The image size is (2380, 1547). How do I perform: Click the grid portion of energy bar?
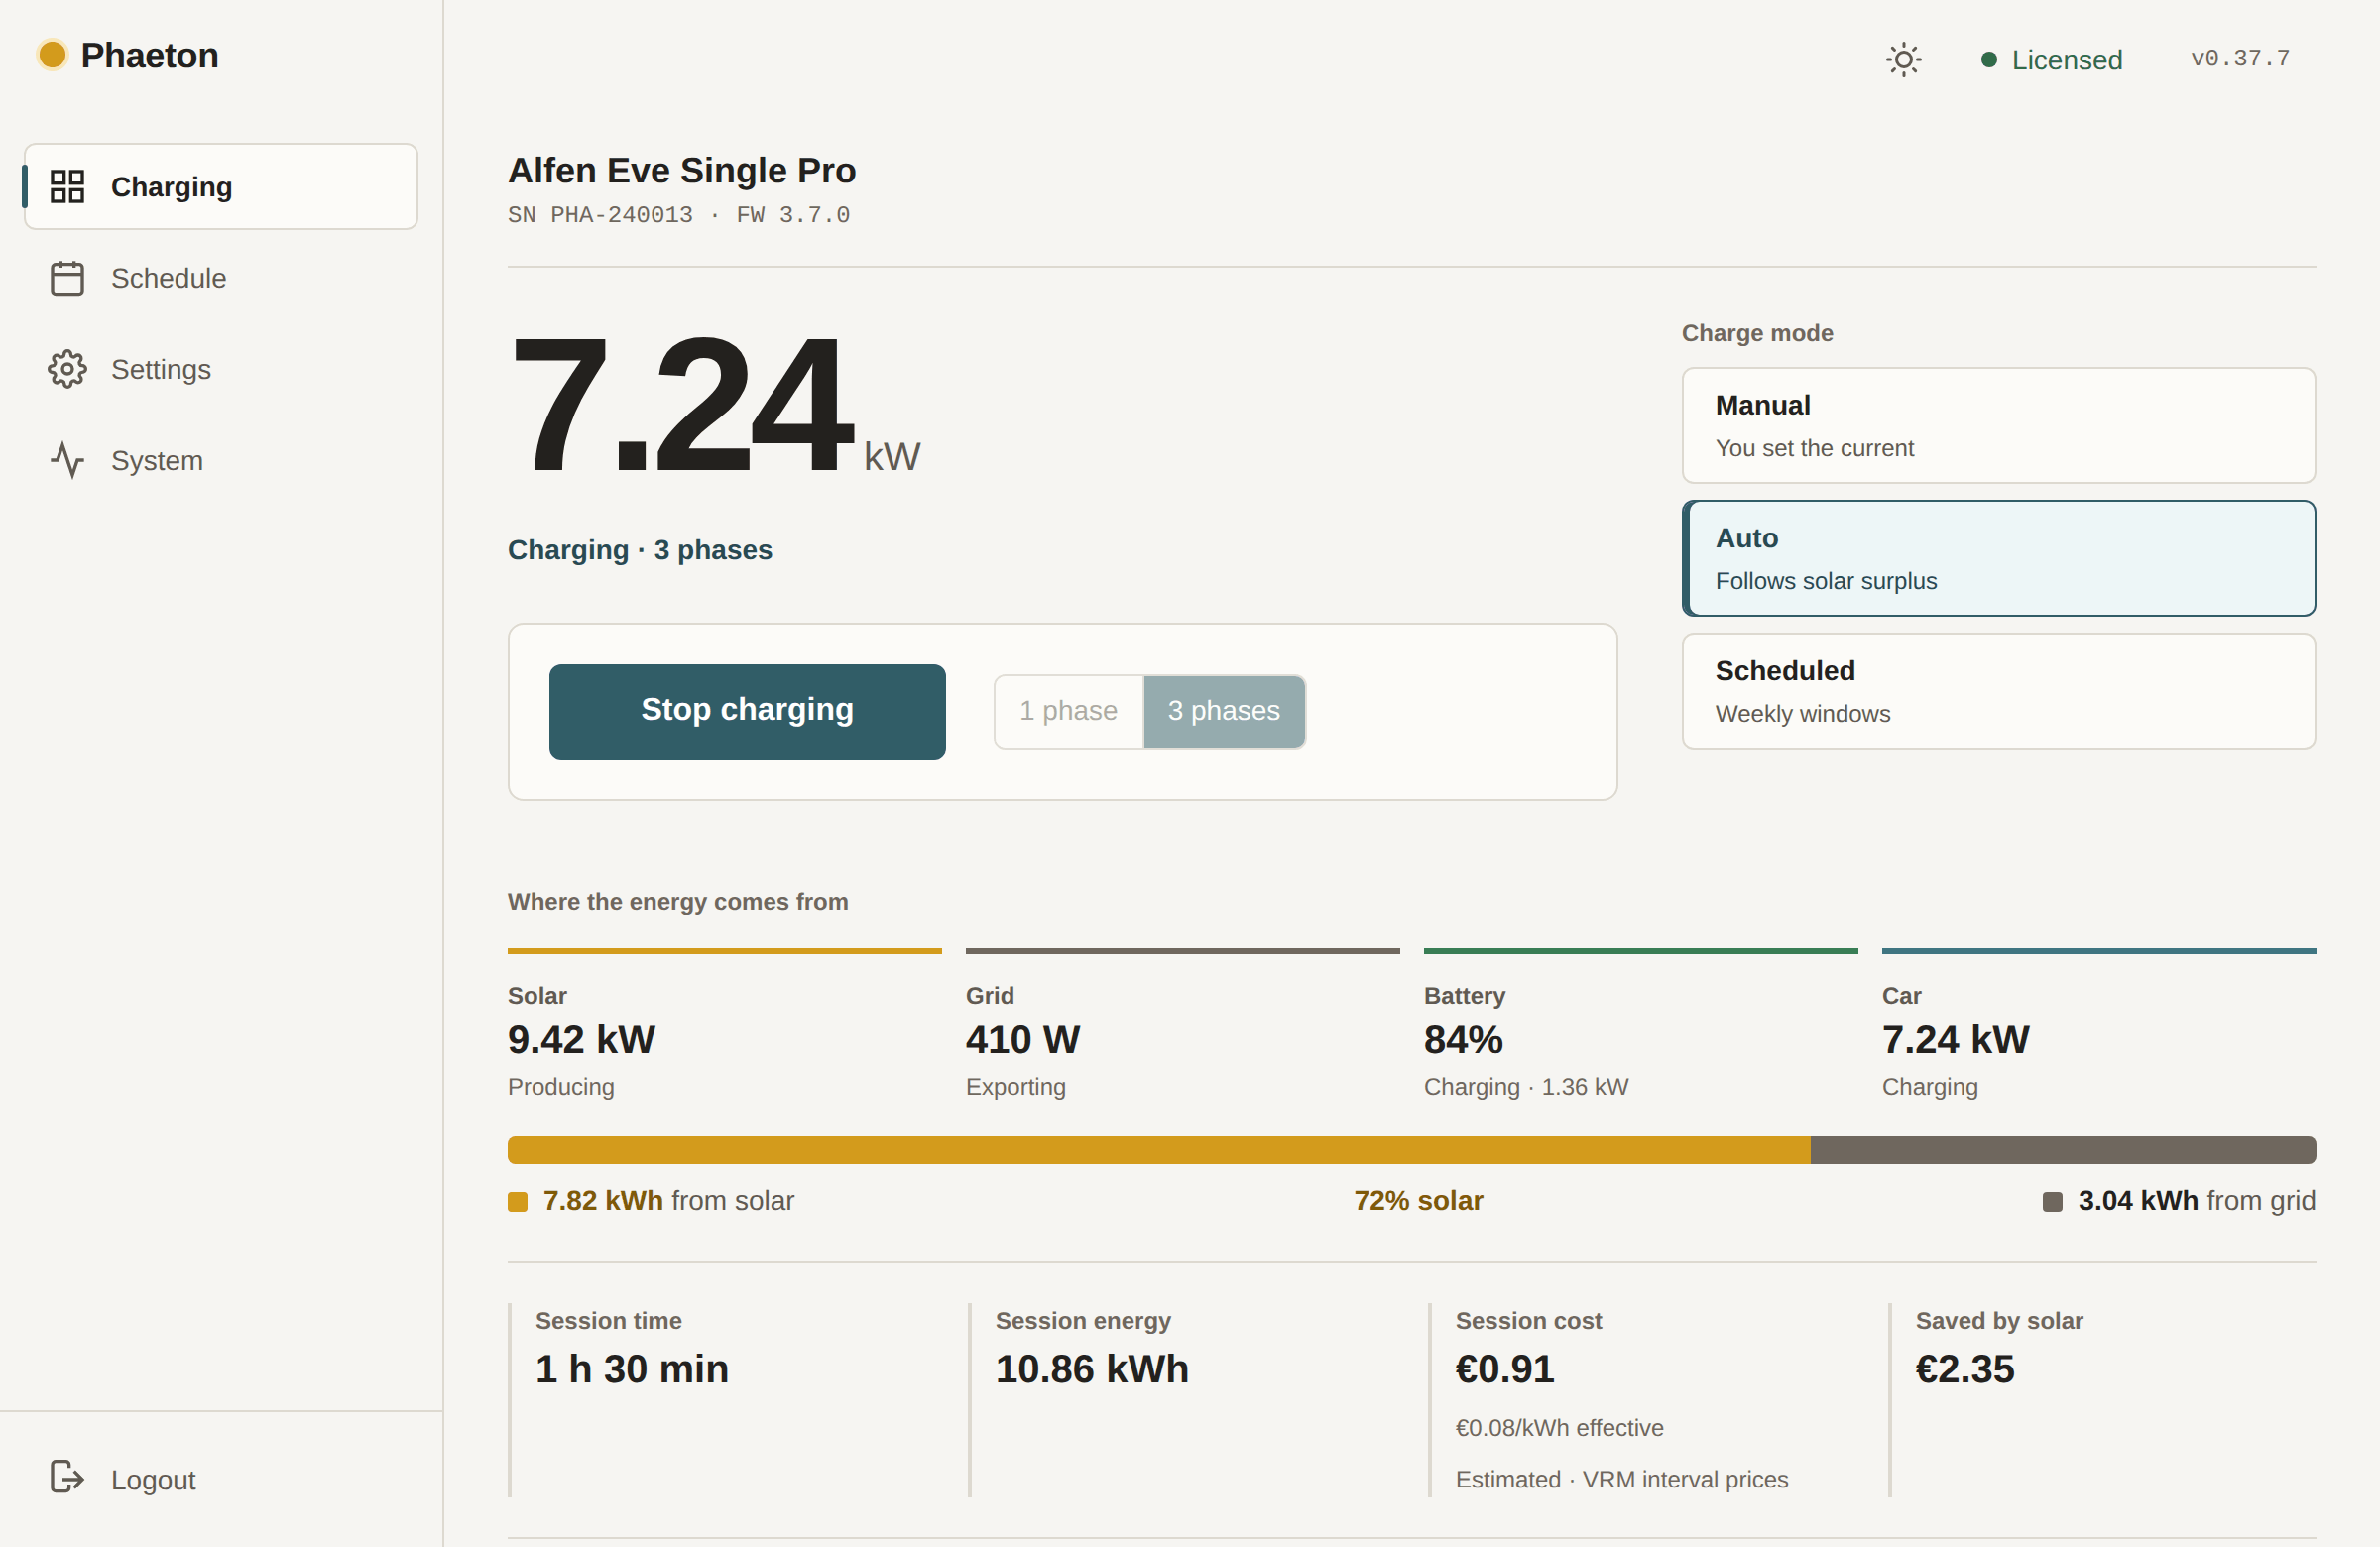click(x=2062, y=1149)
